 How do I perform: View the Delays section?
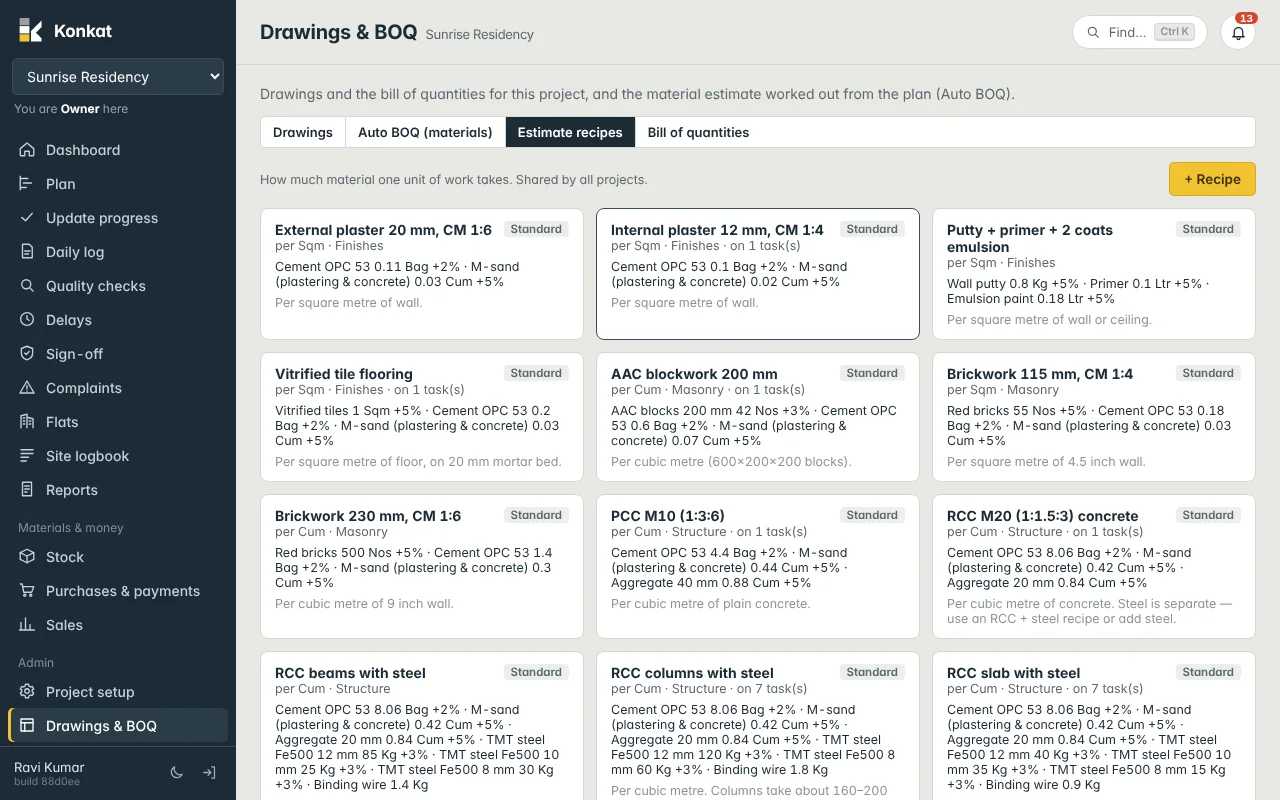(118, 320)
